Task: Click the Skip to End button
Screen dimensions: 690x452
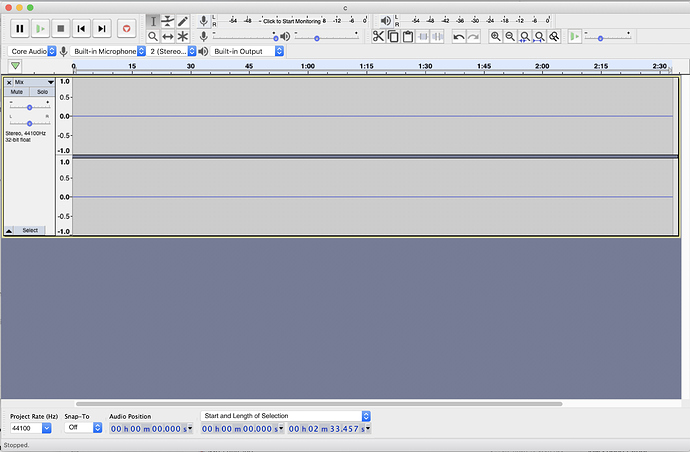Action: (x=102, y=29)
